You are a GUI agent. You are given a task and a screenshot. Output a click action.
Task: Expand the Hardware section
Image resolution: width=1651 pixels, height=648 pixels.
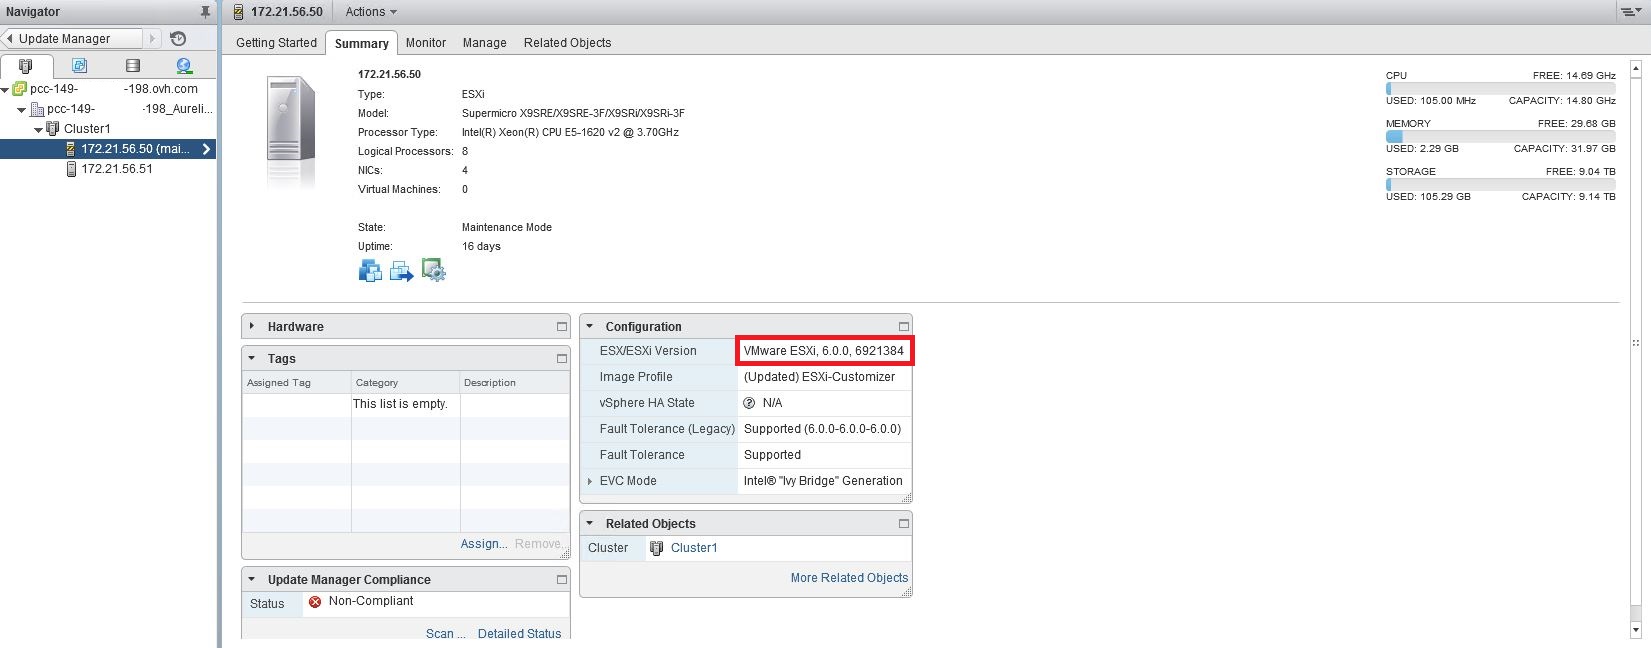click(x=252, y=327)
